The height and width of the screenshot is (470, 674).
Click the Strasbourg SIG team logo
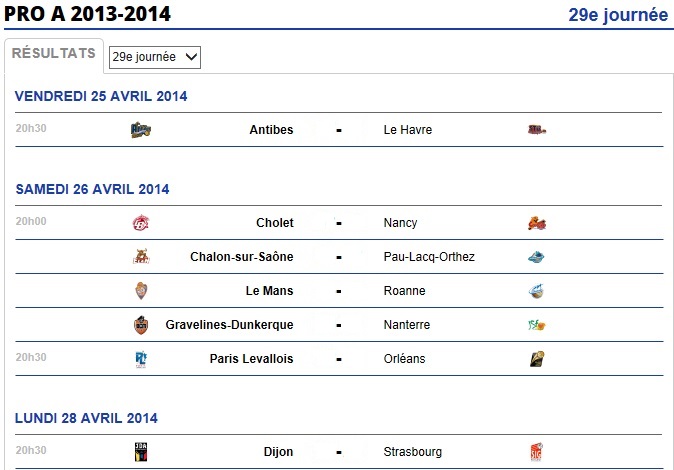click(x=536, y=452)
